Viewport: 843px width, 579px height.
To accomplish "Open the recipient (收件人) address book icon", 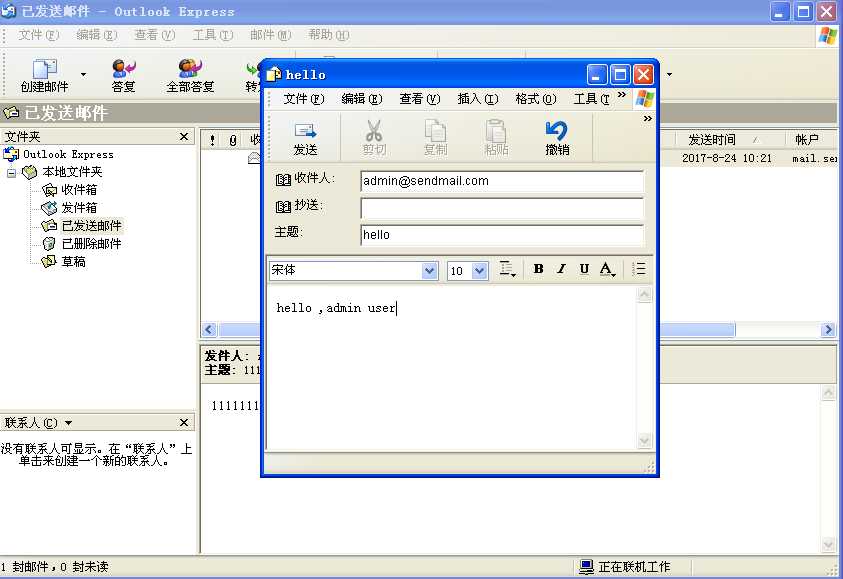I will click(x=283, y=180).
